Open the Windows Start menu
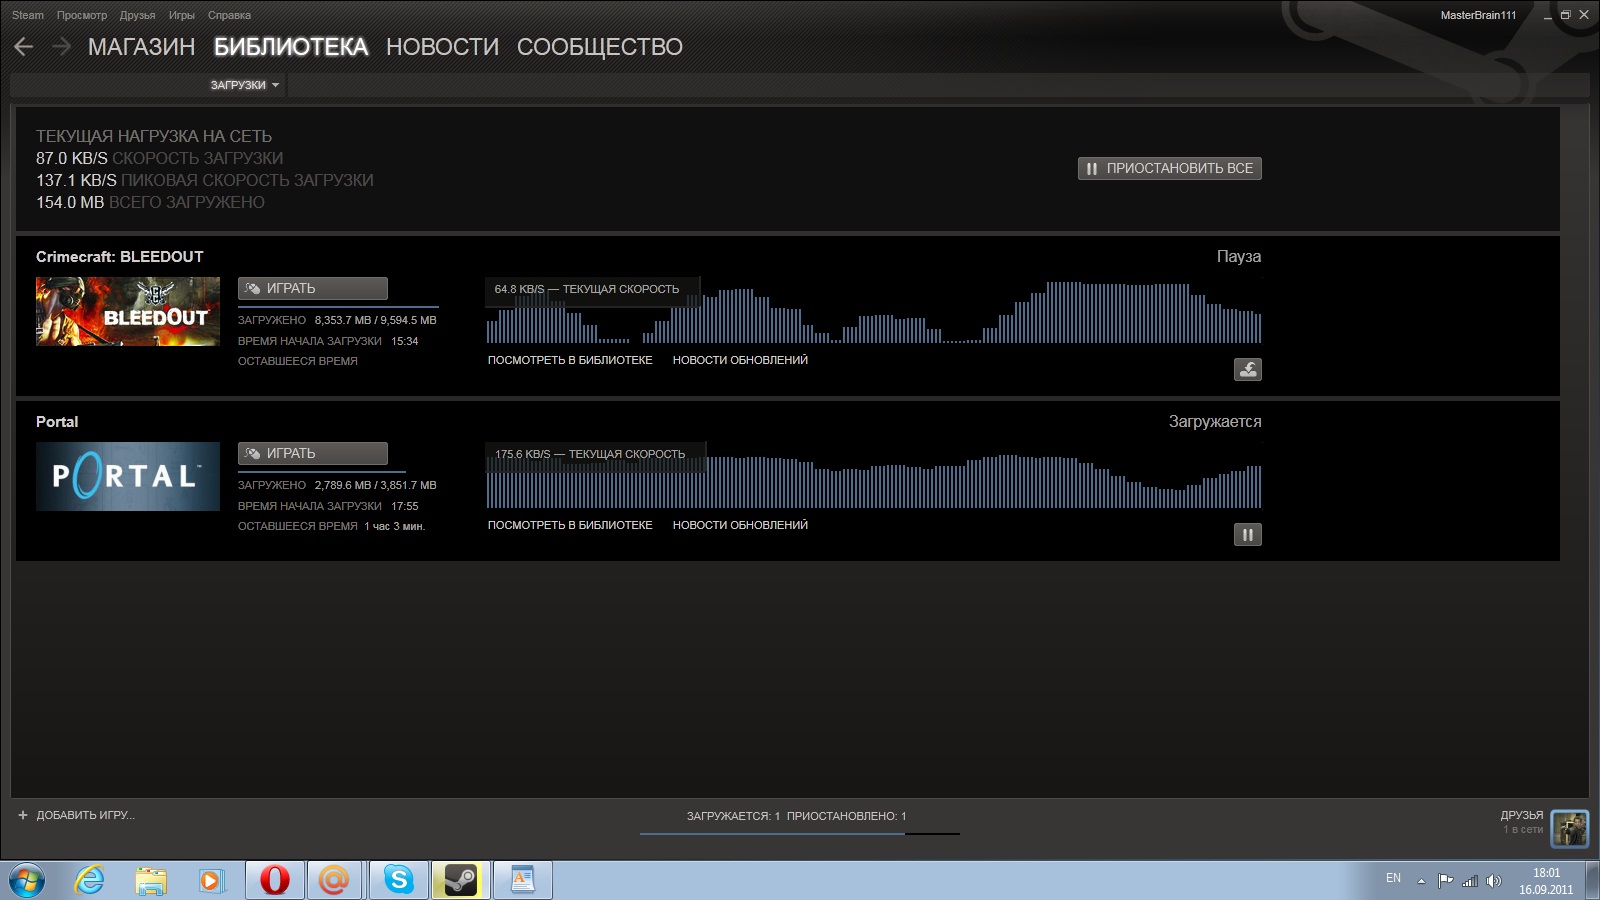Viewport: 1600px width, 900px height. (27, 881)
